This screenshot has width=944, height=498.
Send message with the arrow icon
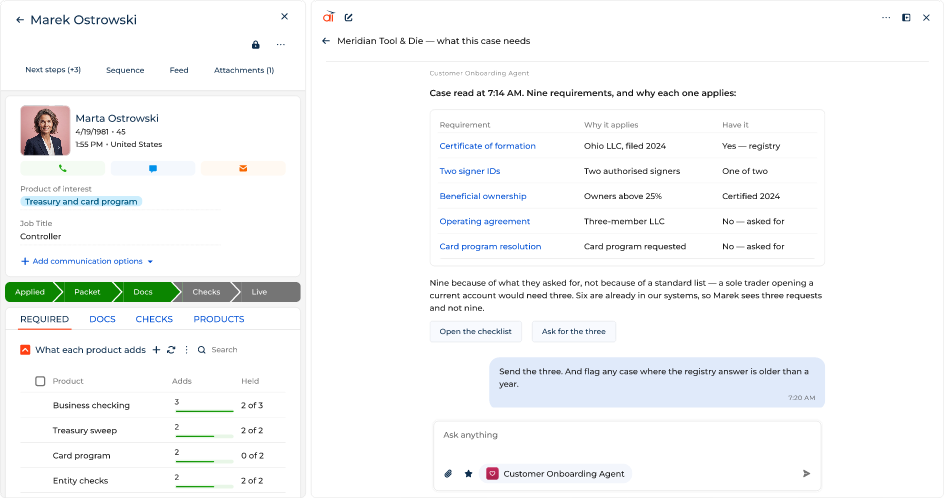click(806, 474)
